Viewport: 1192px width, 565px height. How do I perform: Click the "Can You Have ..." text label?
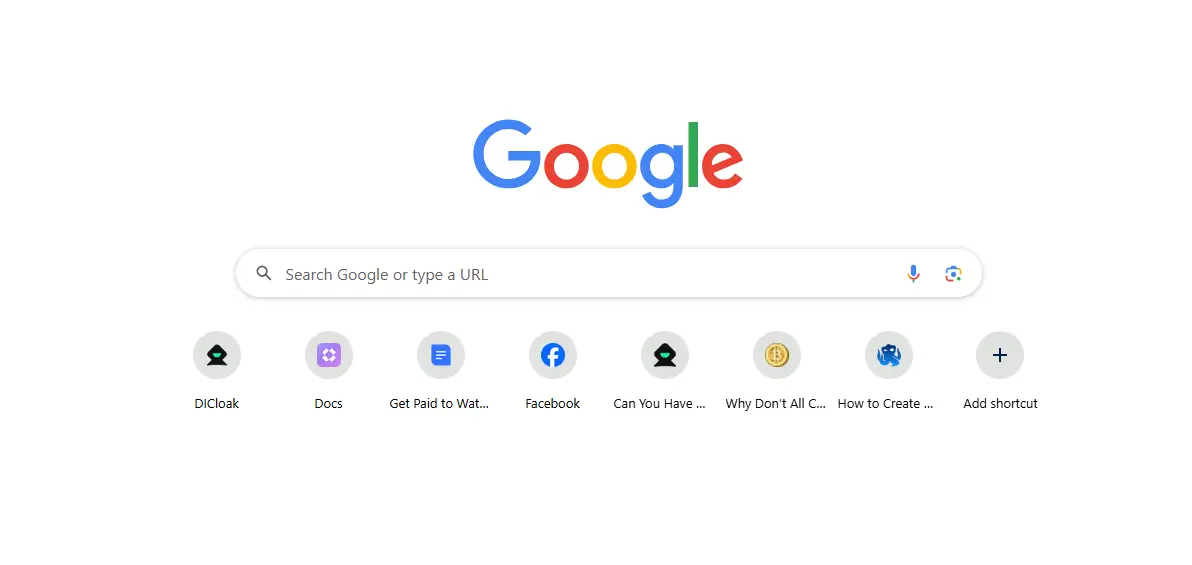(660, 404)
